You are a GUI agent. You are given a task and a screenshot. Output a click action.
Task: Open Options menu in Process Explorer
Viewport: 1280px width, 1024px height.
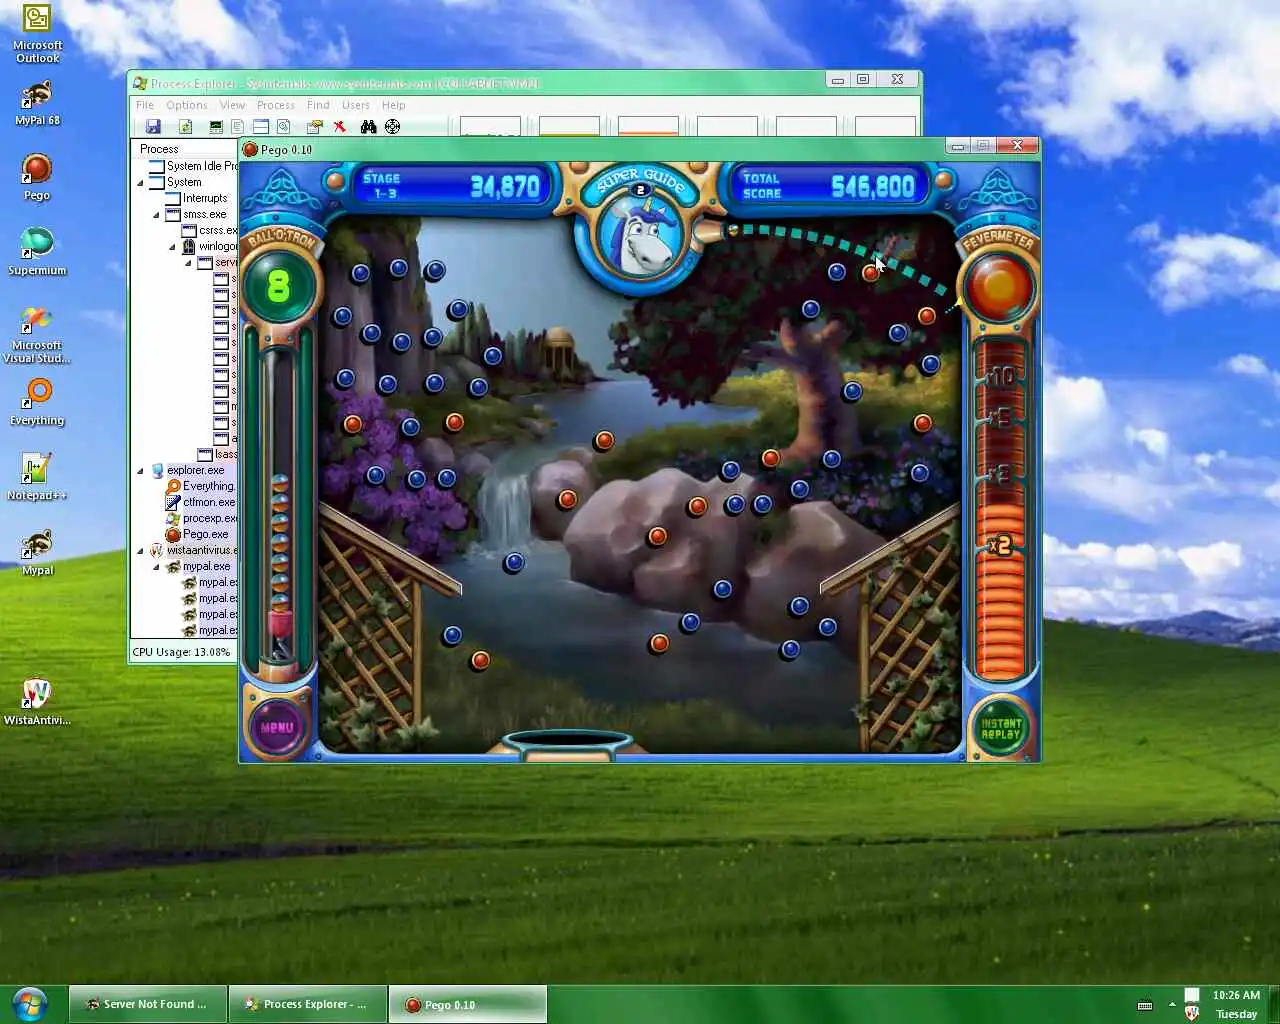(x=187, y=105)
